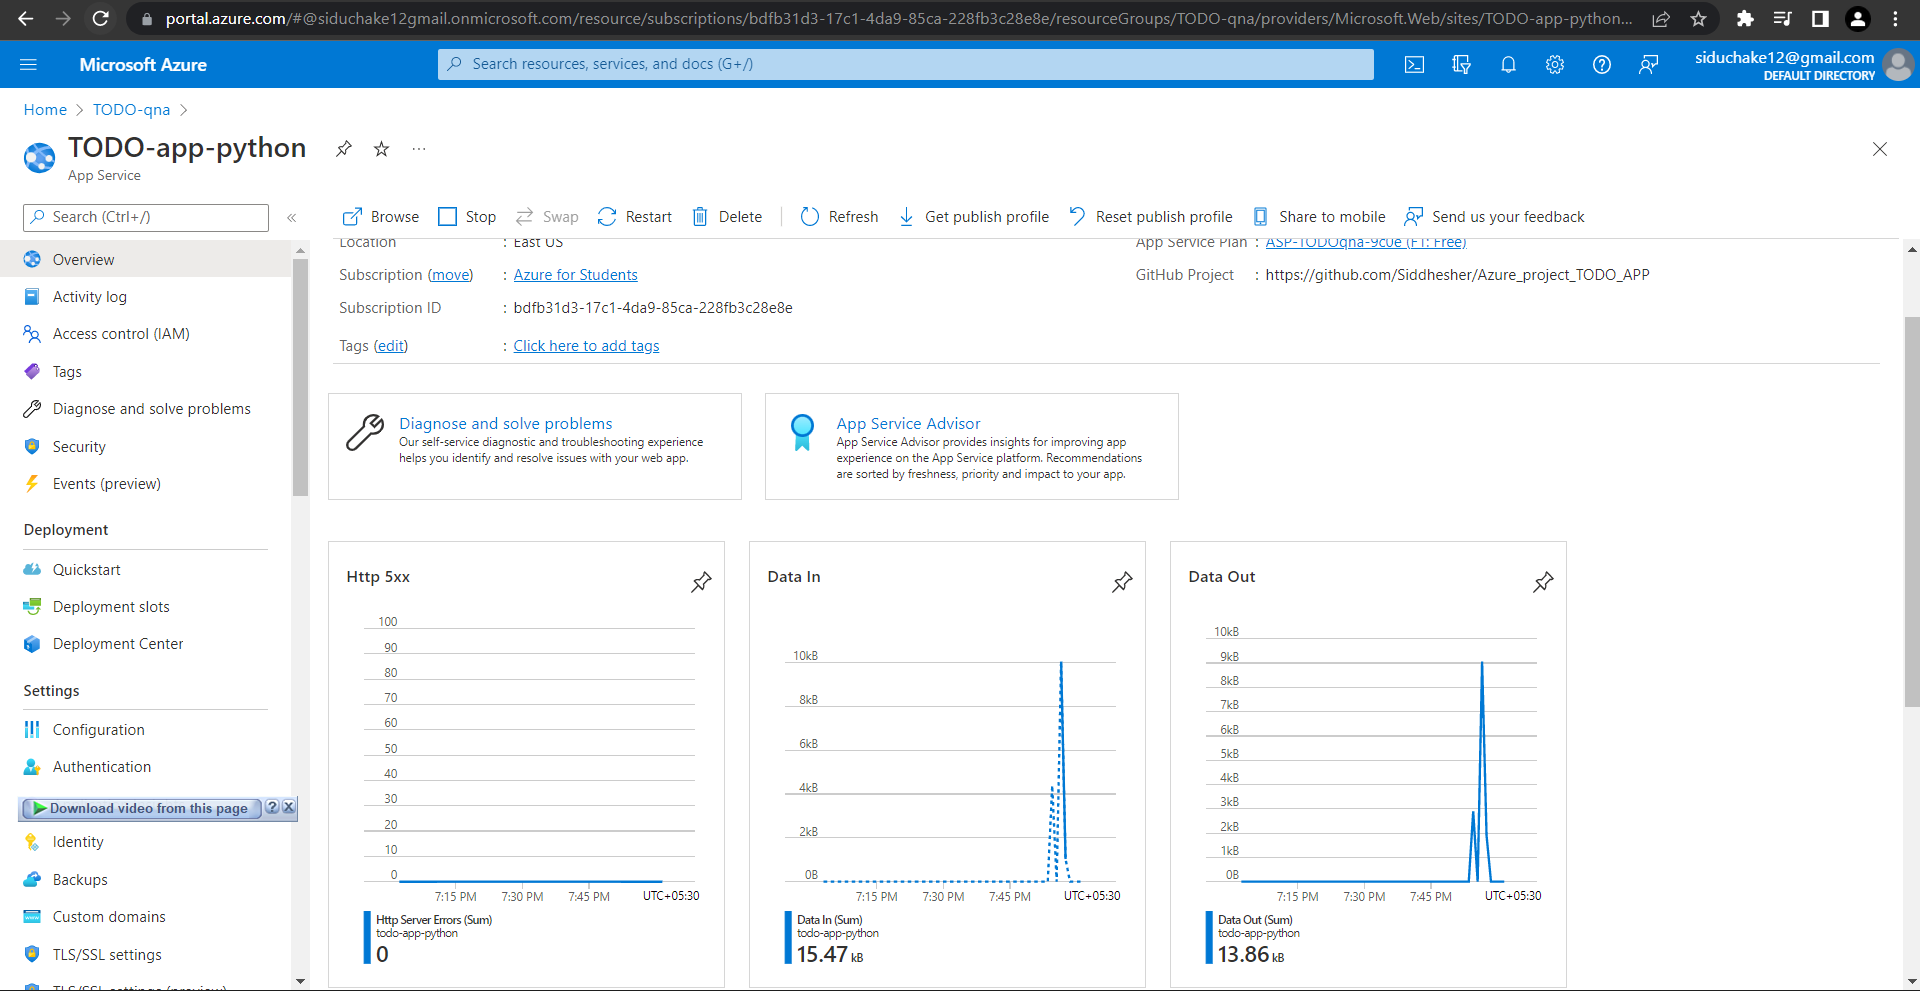The width and height of the screenshot is (1920, 991).
Task: Open Azure for Students subscription link
Action: 575,275
